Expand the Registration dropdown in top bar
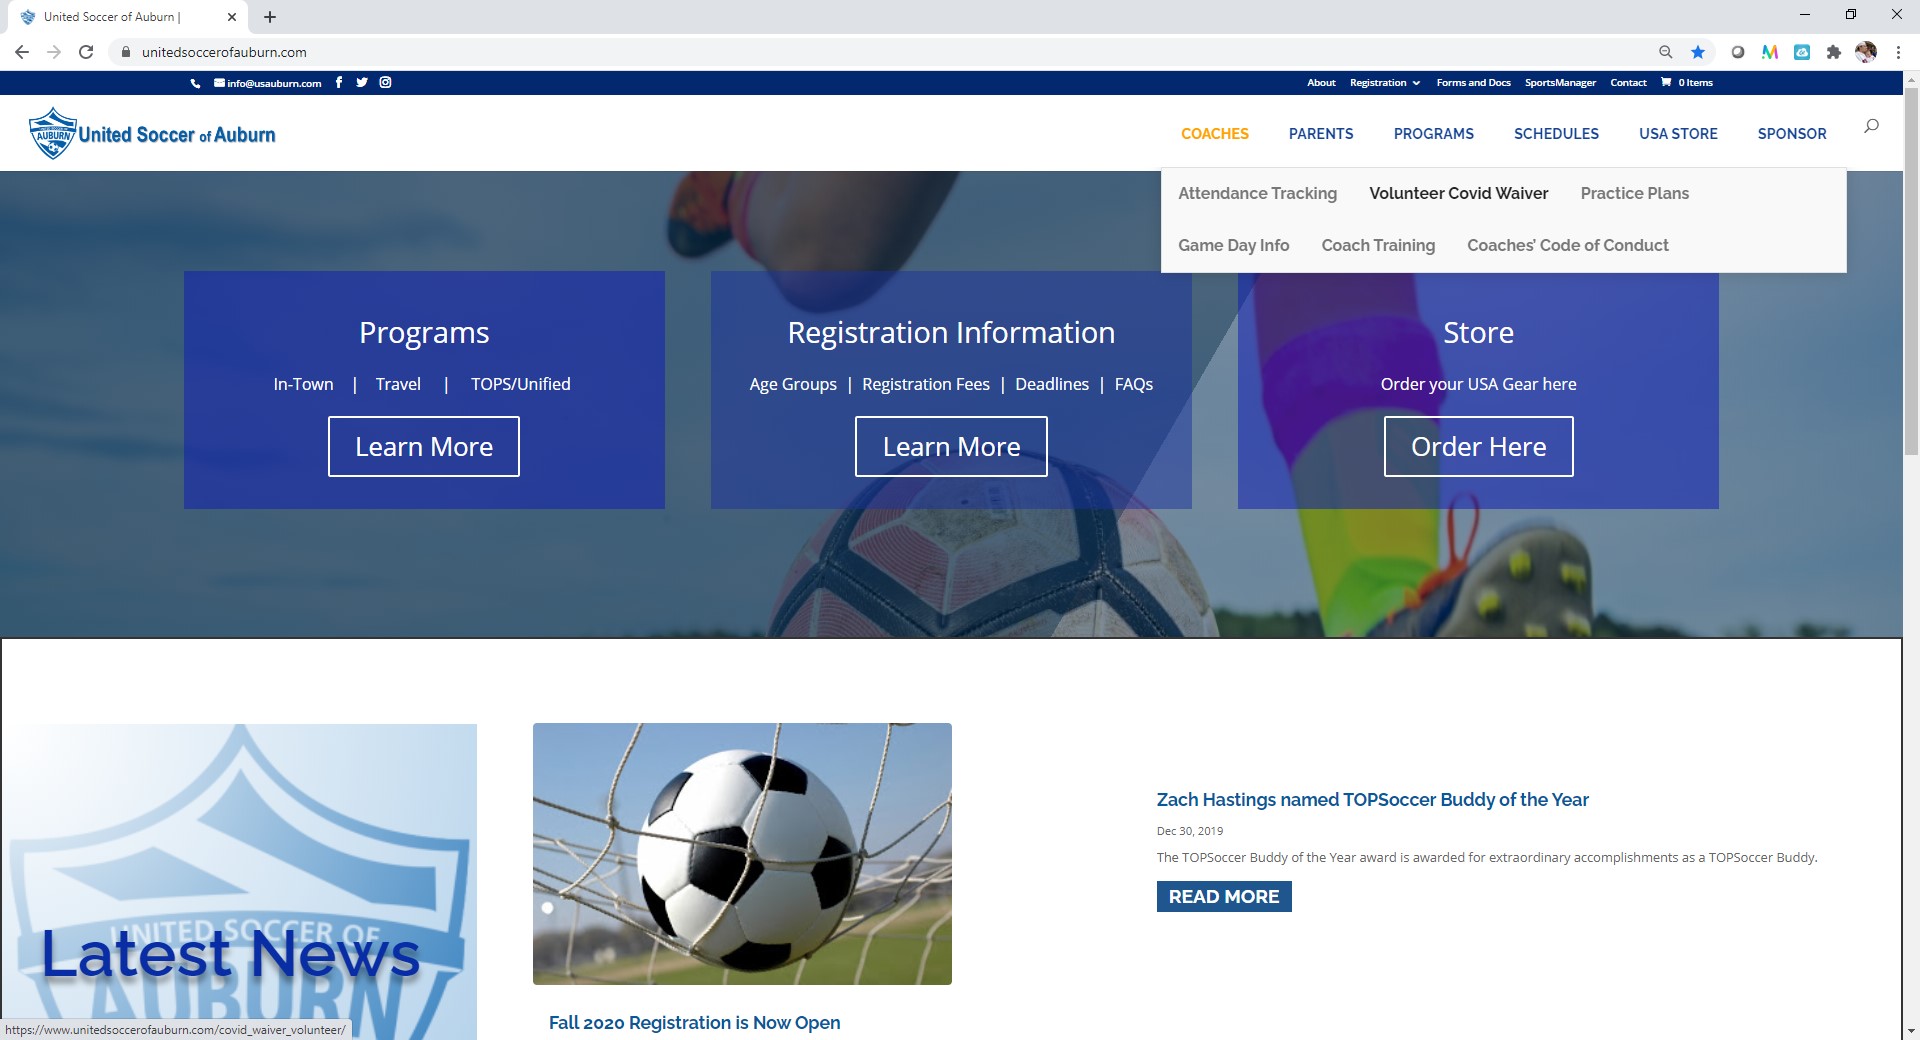The image size is (1920, 1040). point(1385,82)
